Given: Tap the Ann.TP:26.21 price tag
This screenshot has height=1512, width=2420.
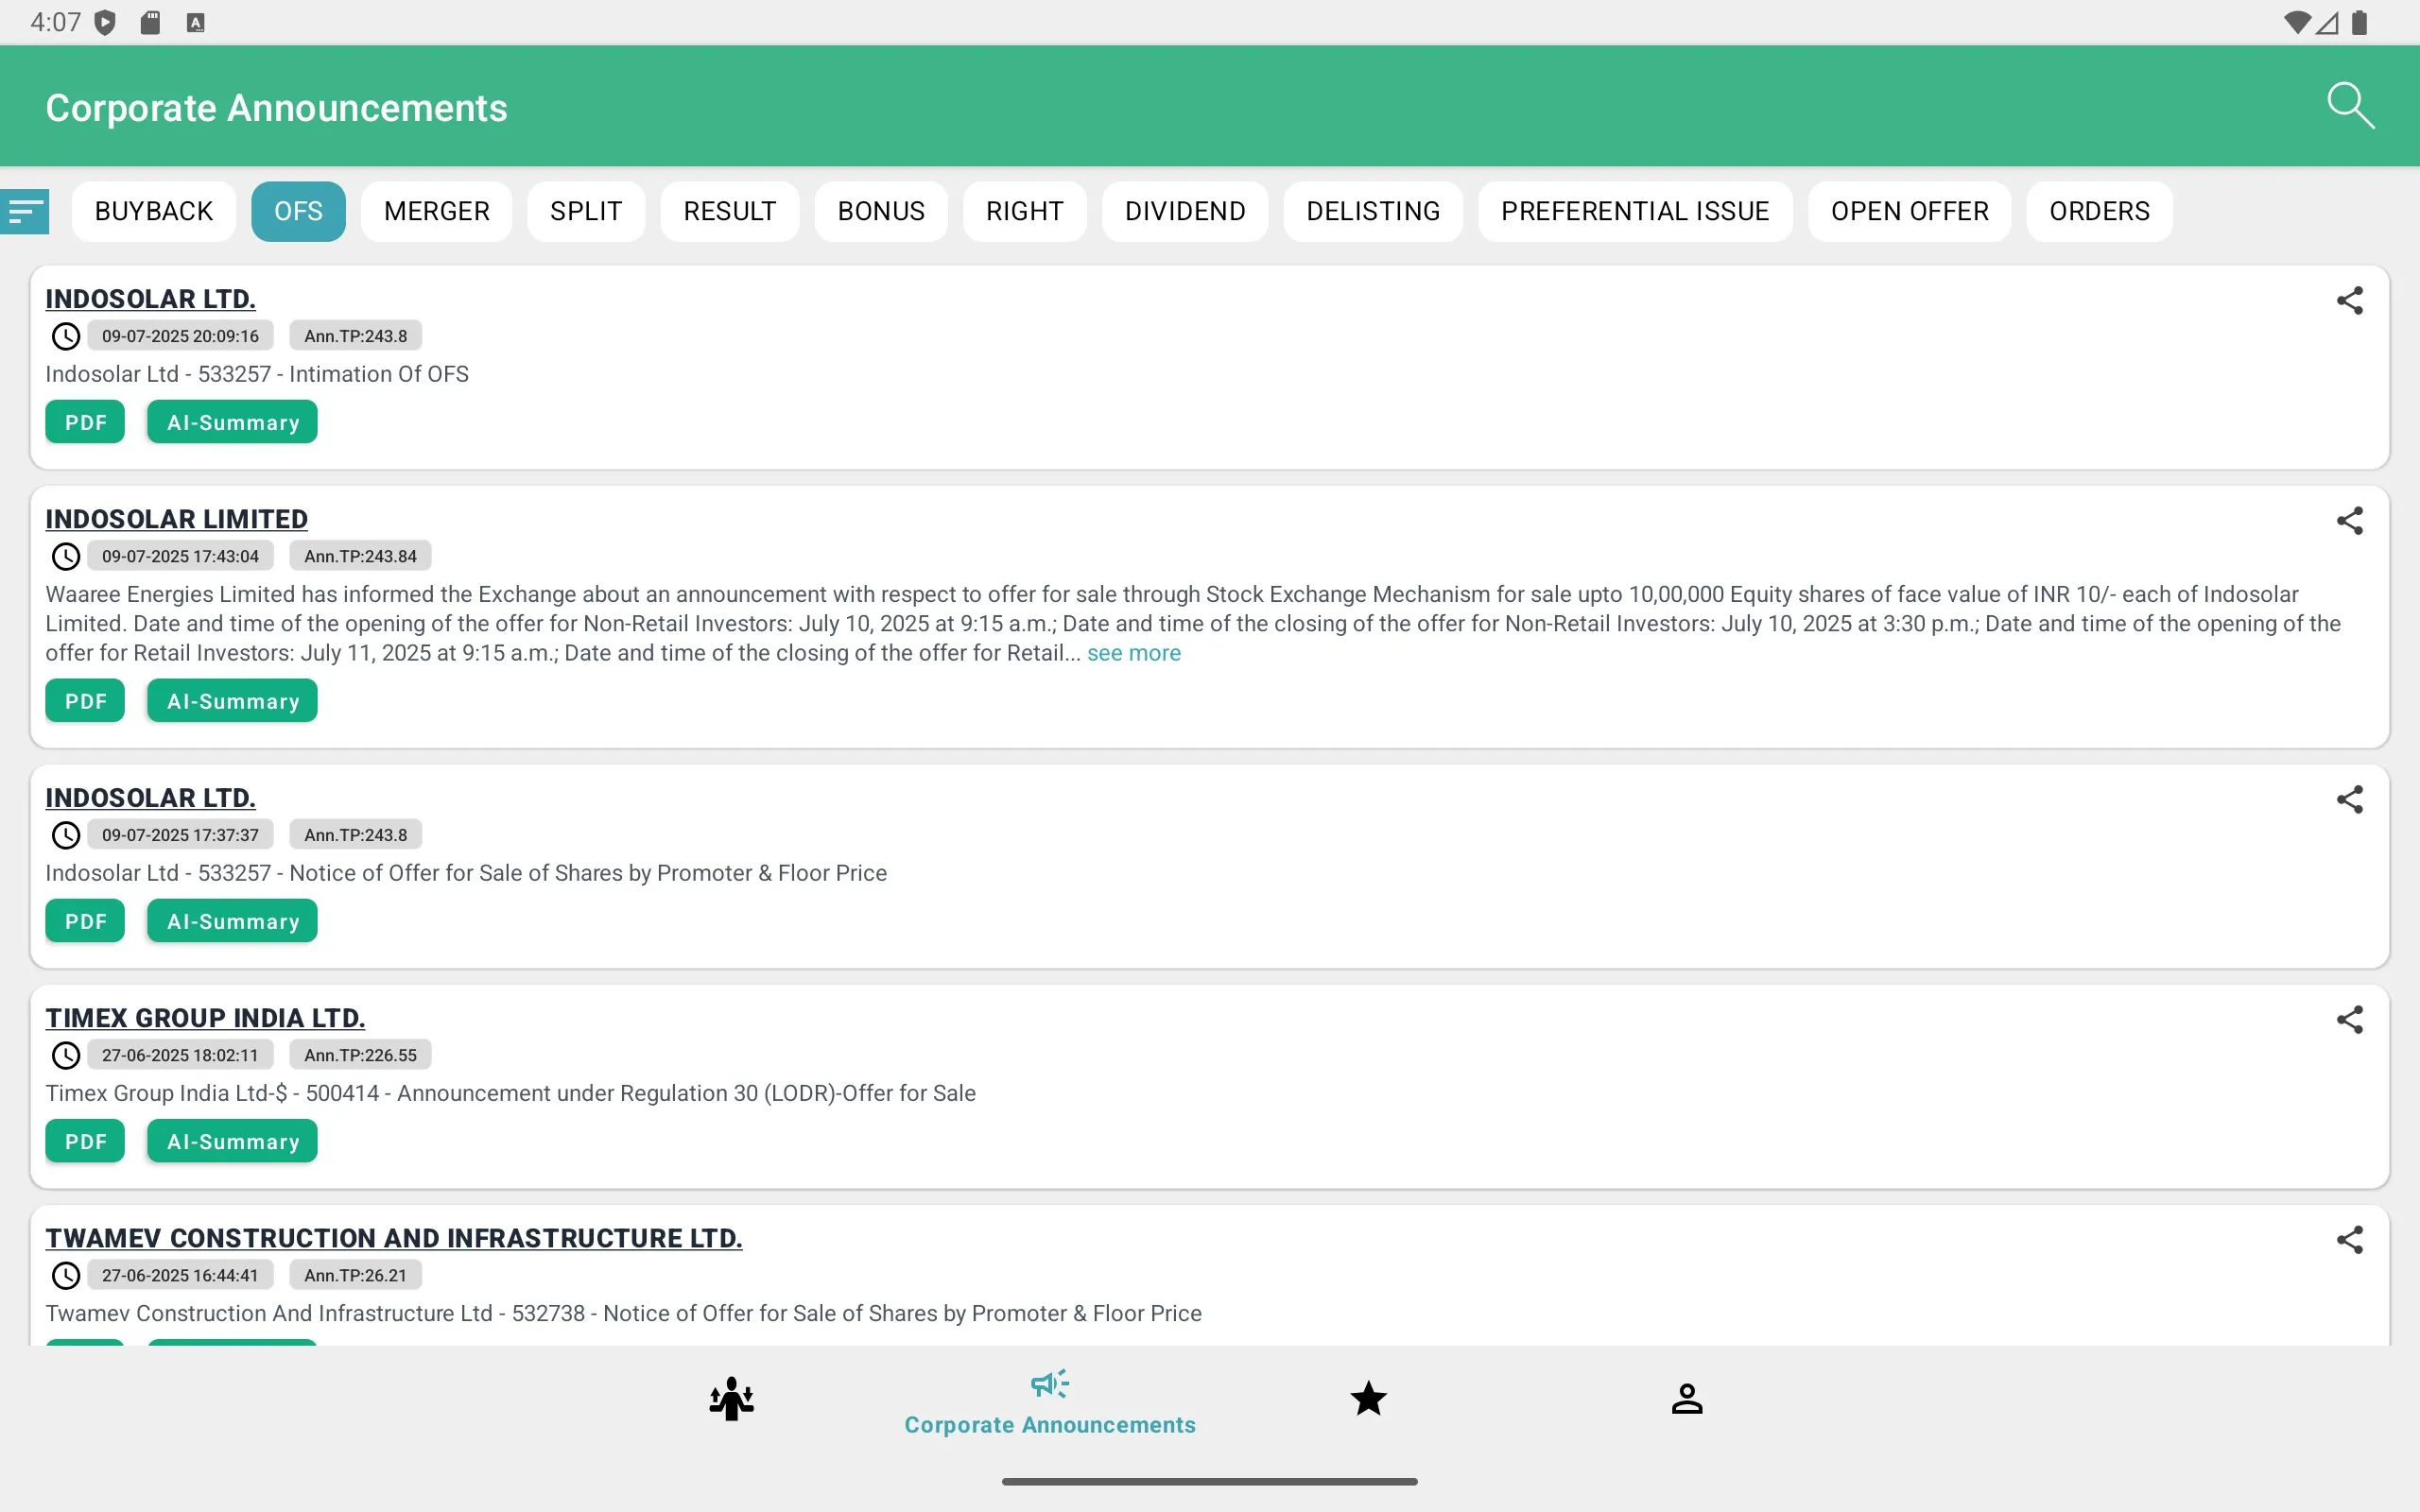Looking at the screenshot, I should coord(355,1275).
